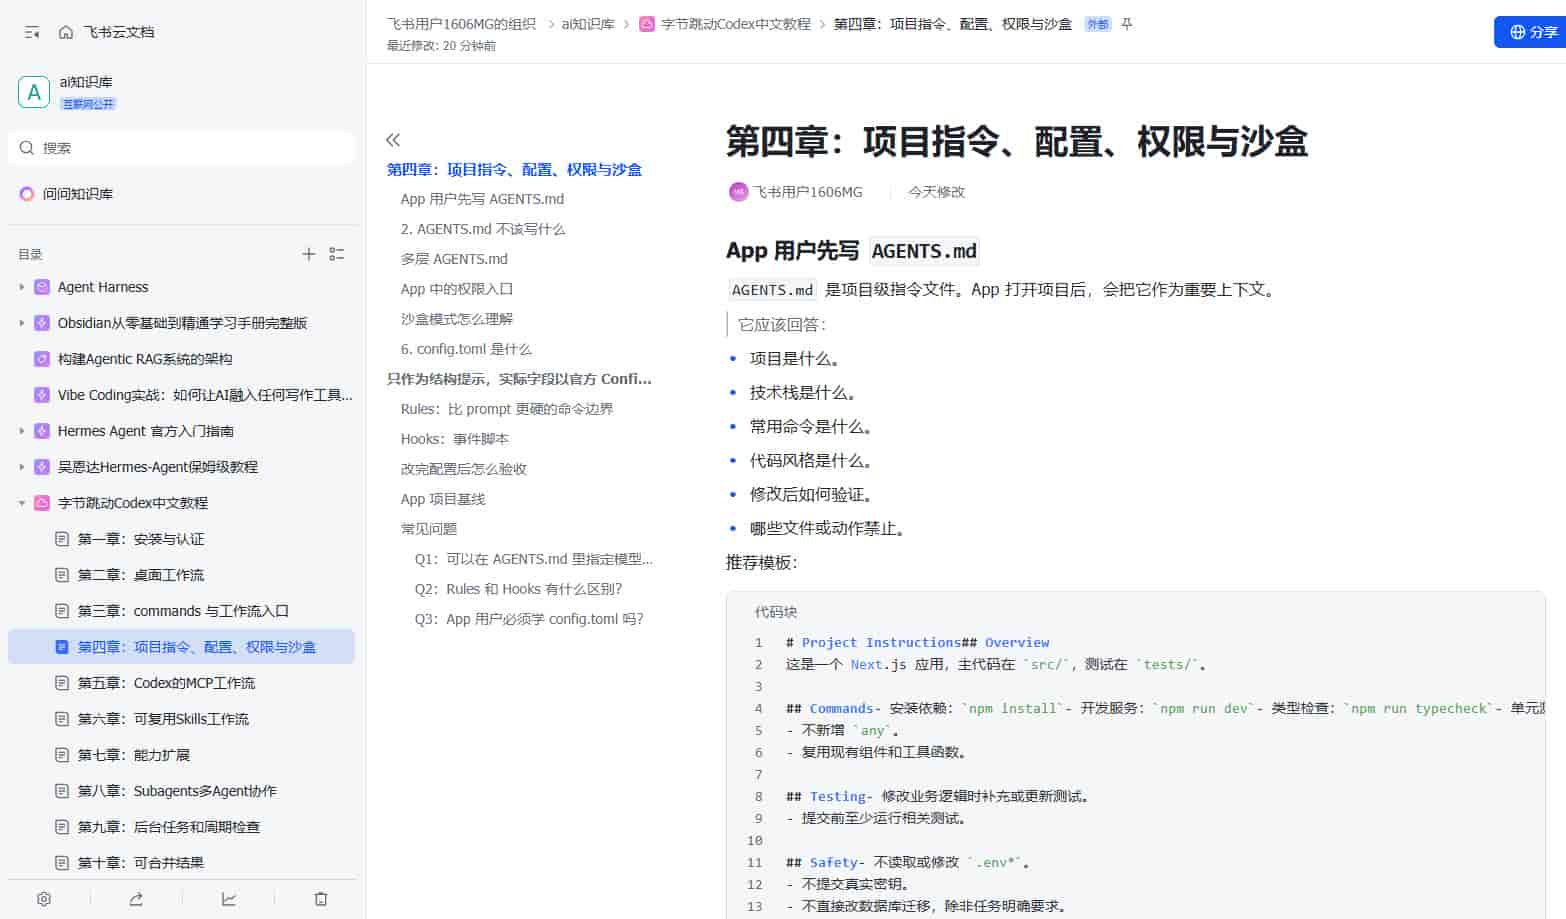Open the 问问知识库 assistant
This screenshot has height=919, width=1566.
coord(67,194)
